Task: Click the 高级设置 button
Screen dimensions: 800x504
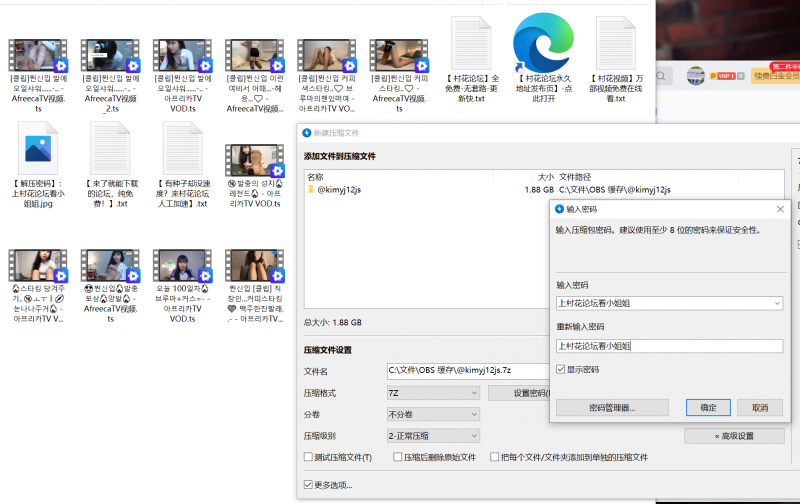Action: click(734, 436)
